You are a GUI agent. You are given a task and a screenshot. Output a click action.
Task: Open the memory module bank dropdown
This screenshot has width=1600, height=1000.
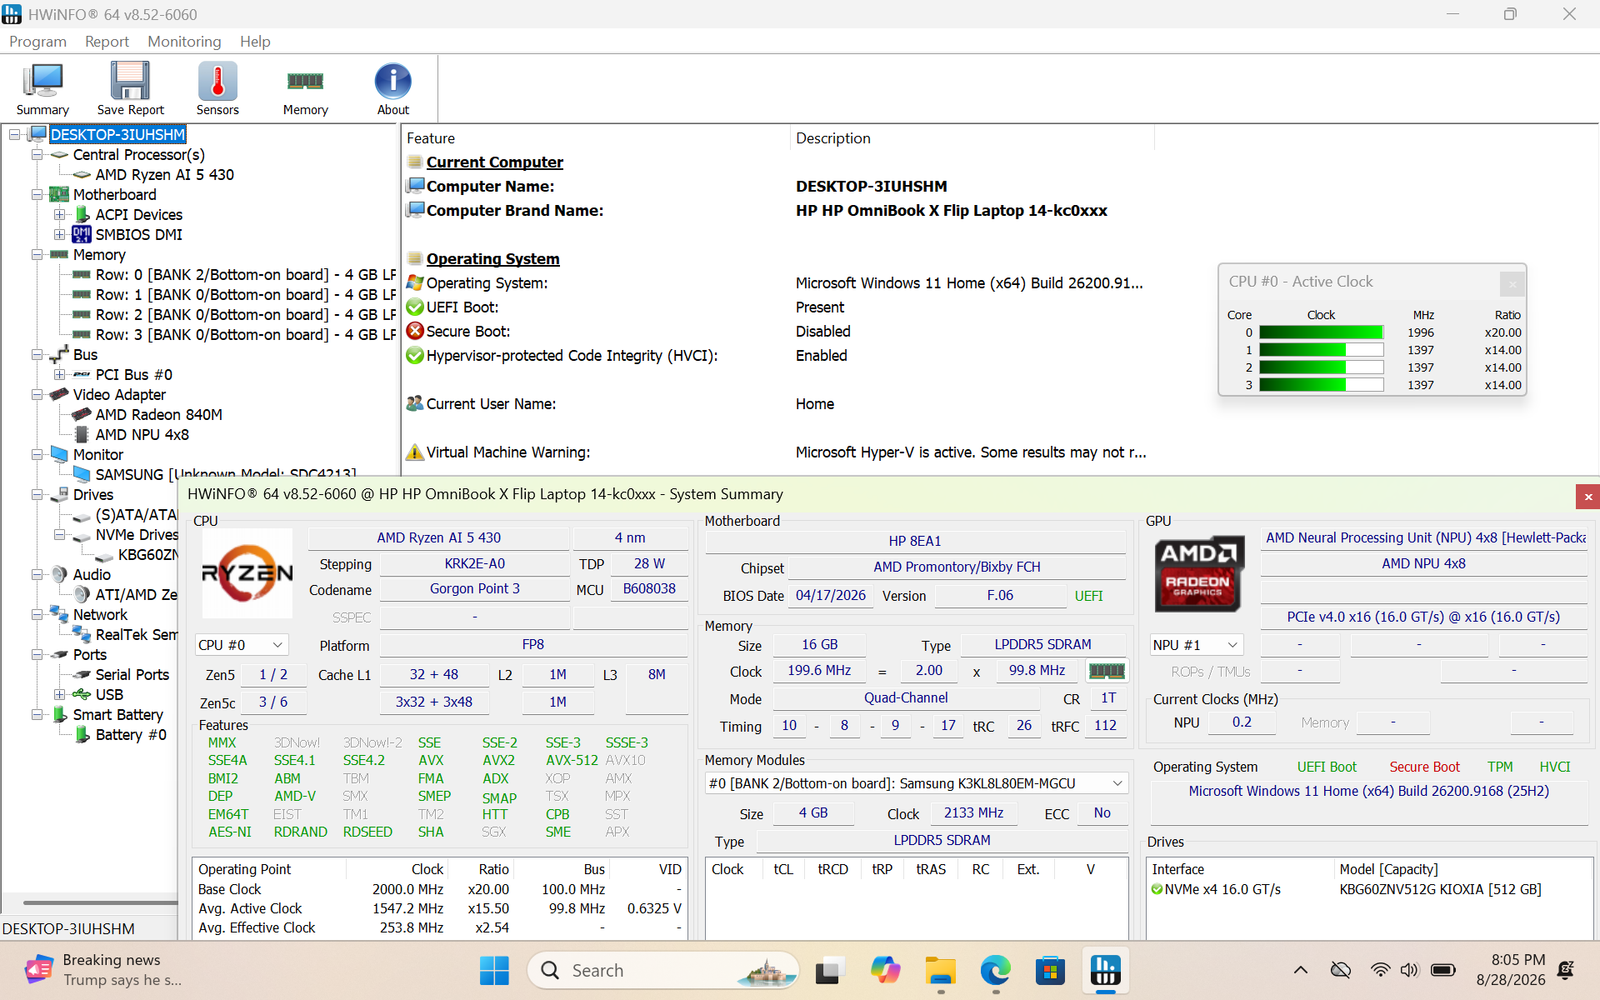[917, 783]
